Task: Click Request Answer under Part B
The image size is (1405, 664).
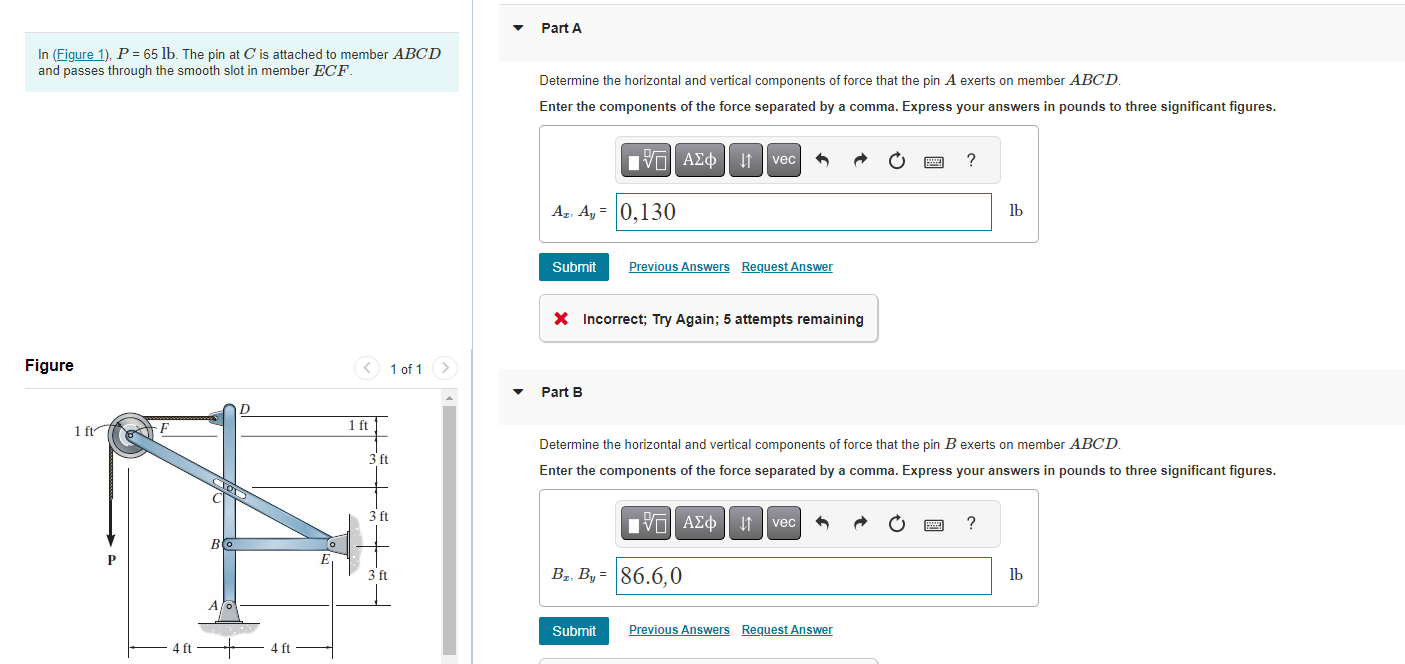Action: pyautogui.click(x=786, y=629)
